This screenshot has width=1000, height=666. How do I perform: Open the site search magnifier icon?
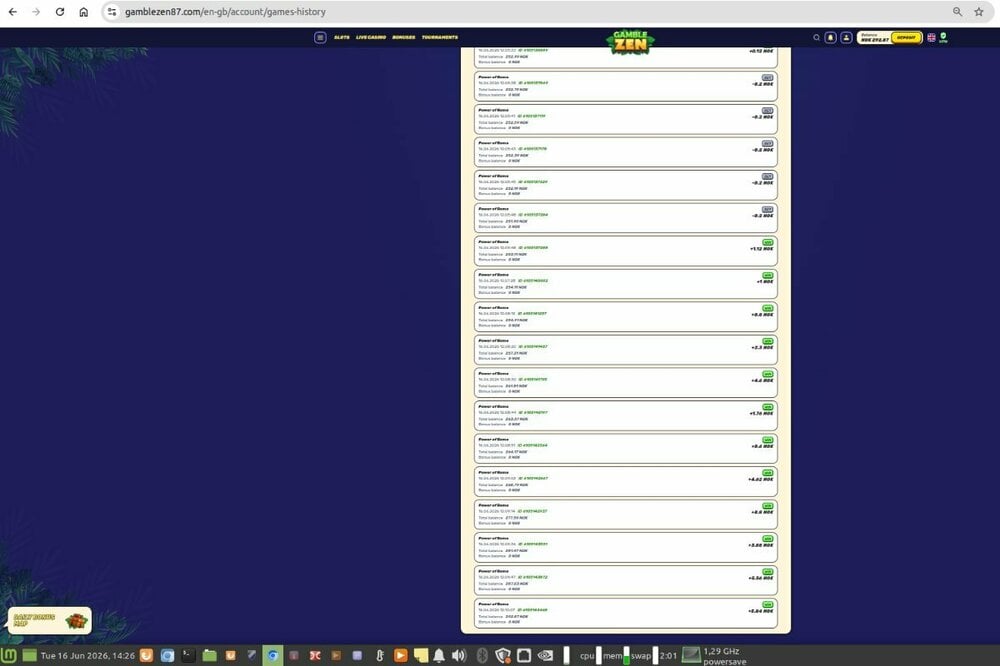[816, 38]
